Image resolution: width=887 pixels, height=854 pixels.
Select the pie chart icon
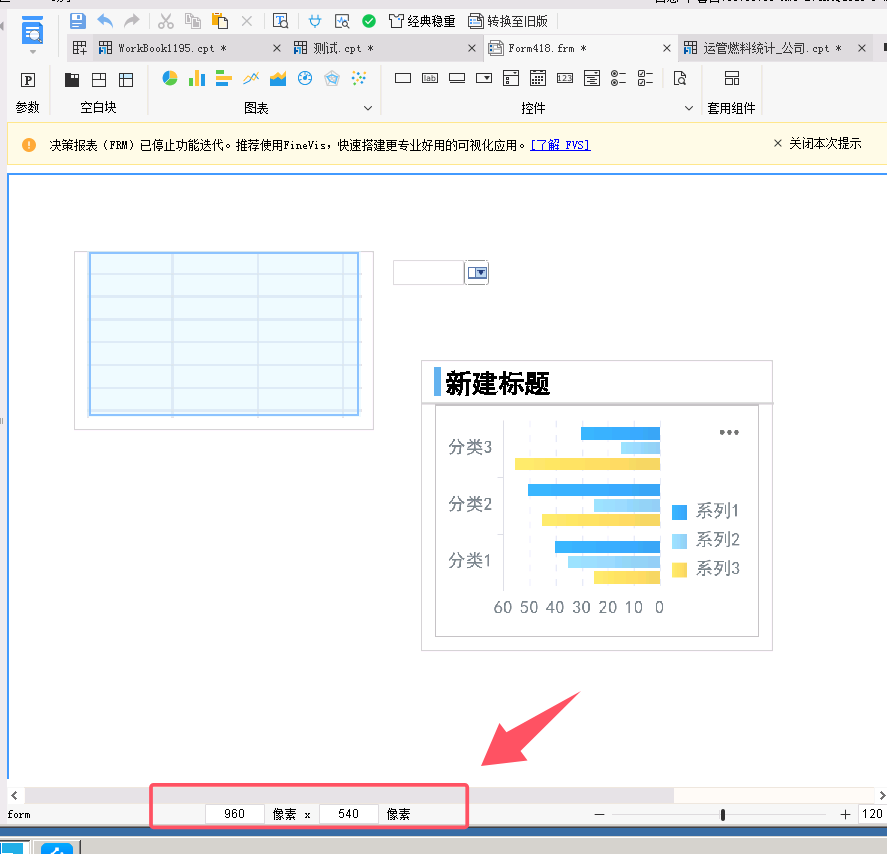pos(170,78)
